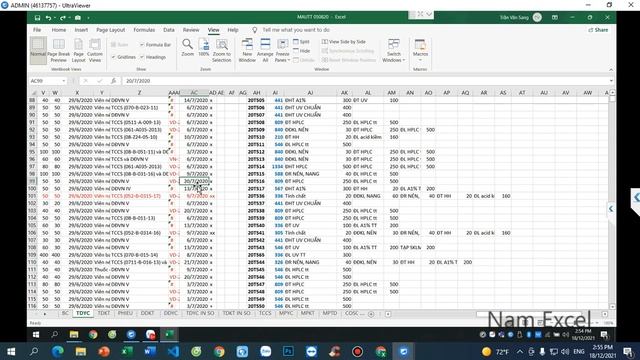This screenshot has width=640, height=360.
Task: Click the vertical scrollbar up arrow
Action: click(612, 93)
